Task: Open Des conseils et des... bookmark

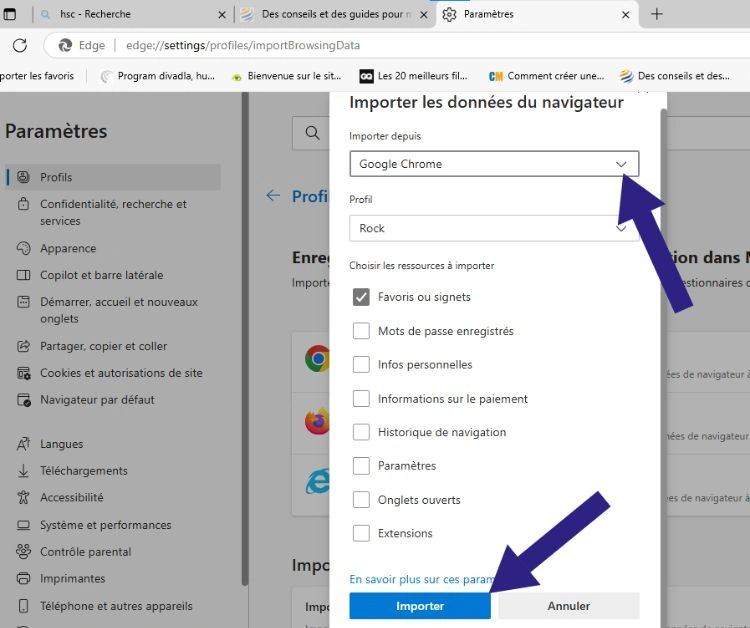Action: (674, 76)
